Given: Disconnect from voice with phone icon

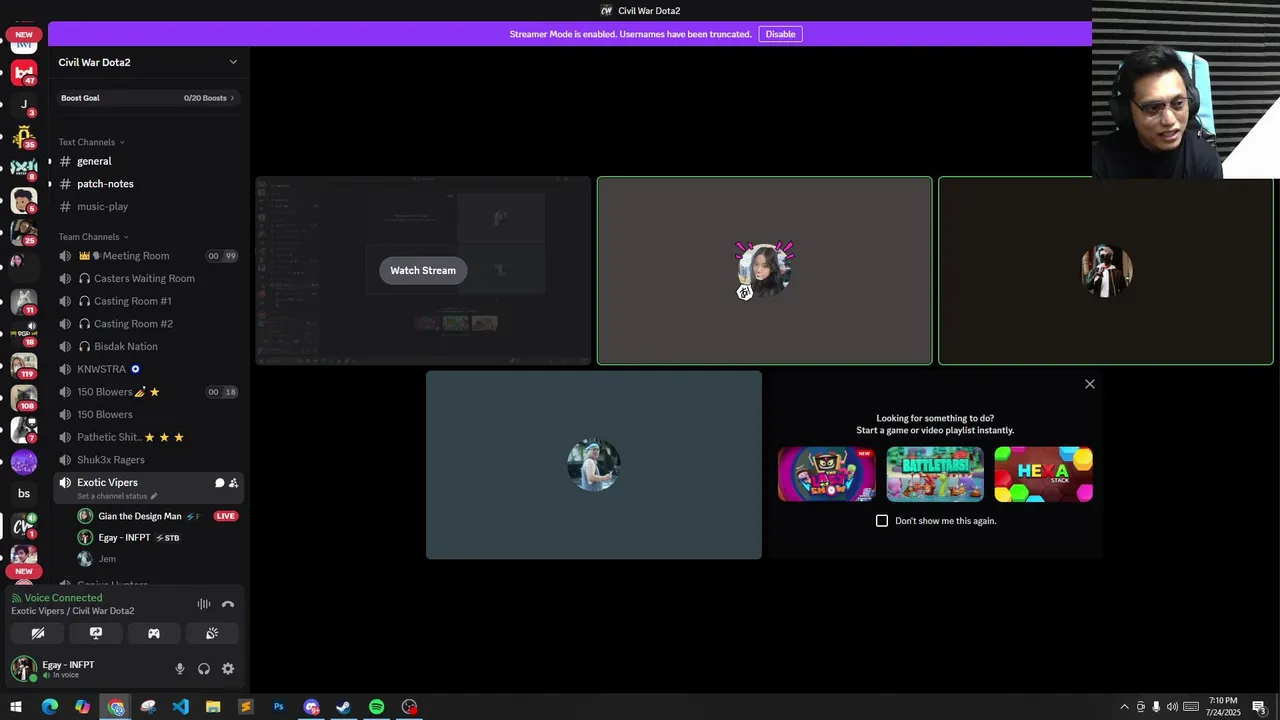Looking at the screenshot, I should 228,604.
